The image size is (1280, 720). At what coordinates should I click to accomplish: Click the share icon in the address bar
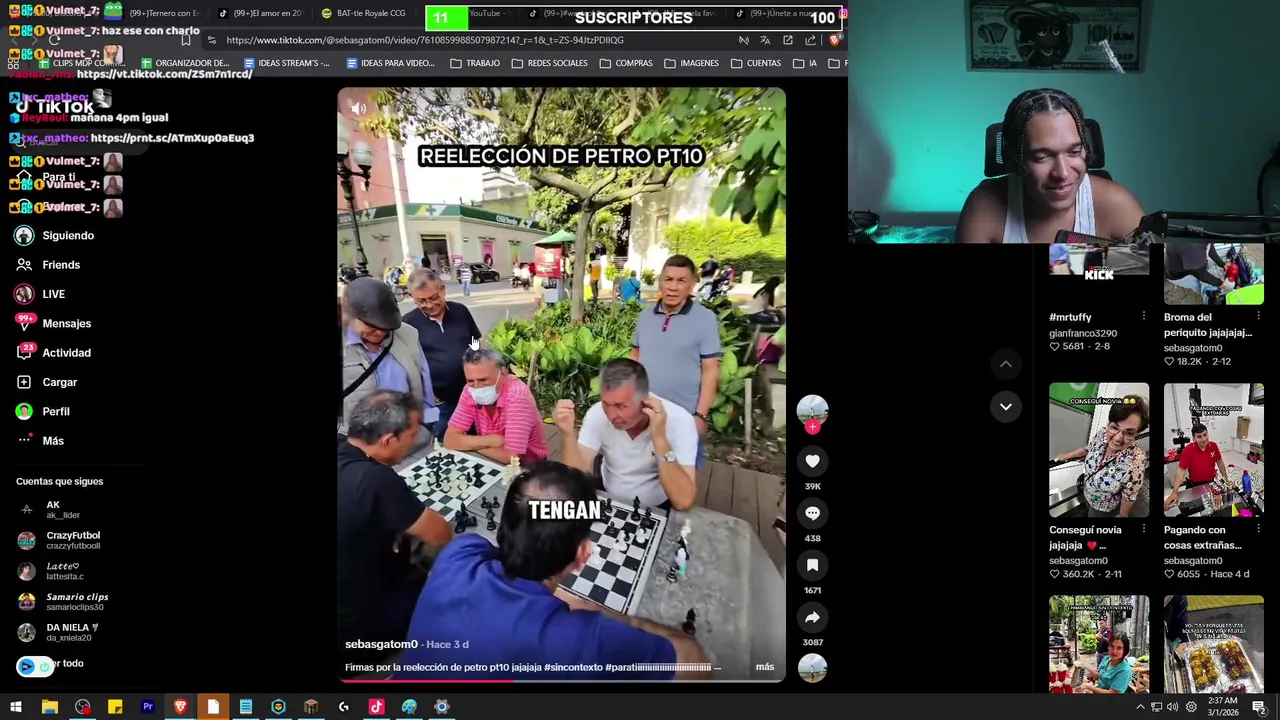pos(810,40)
